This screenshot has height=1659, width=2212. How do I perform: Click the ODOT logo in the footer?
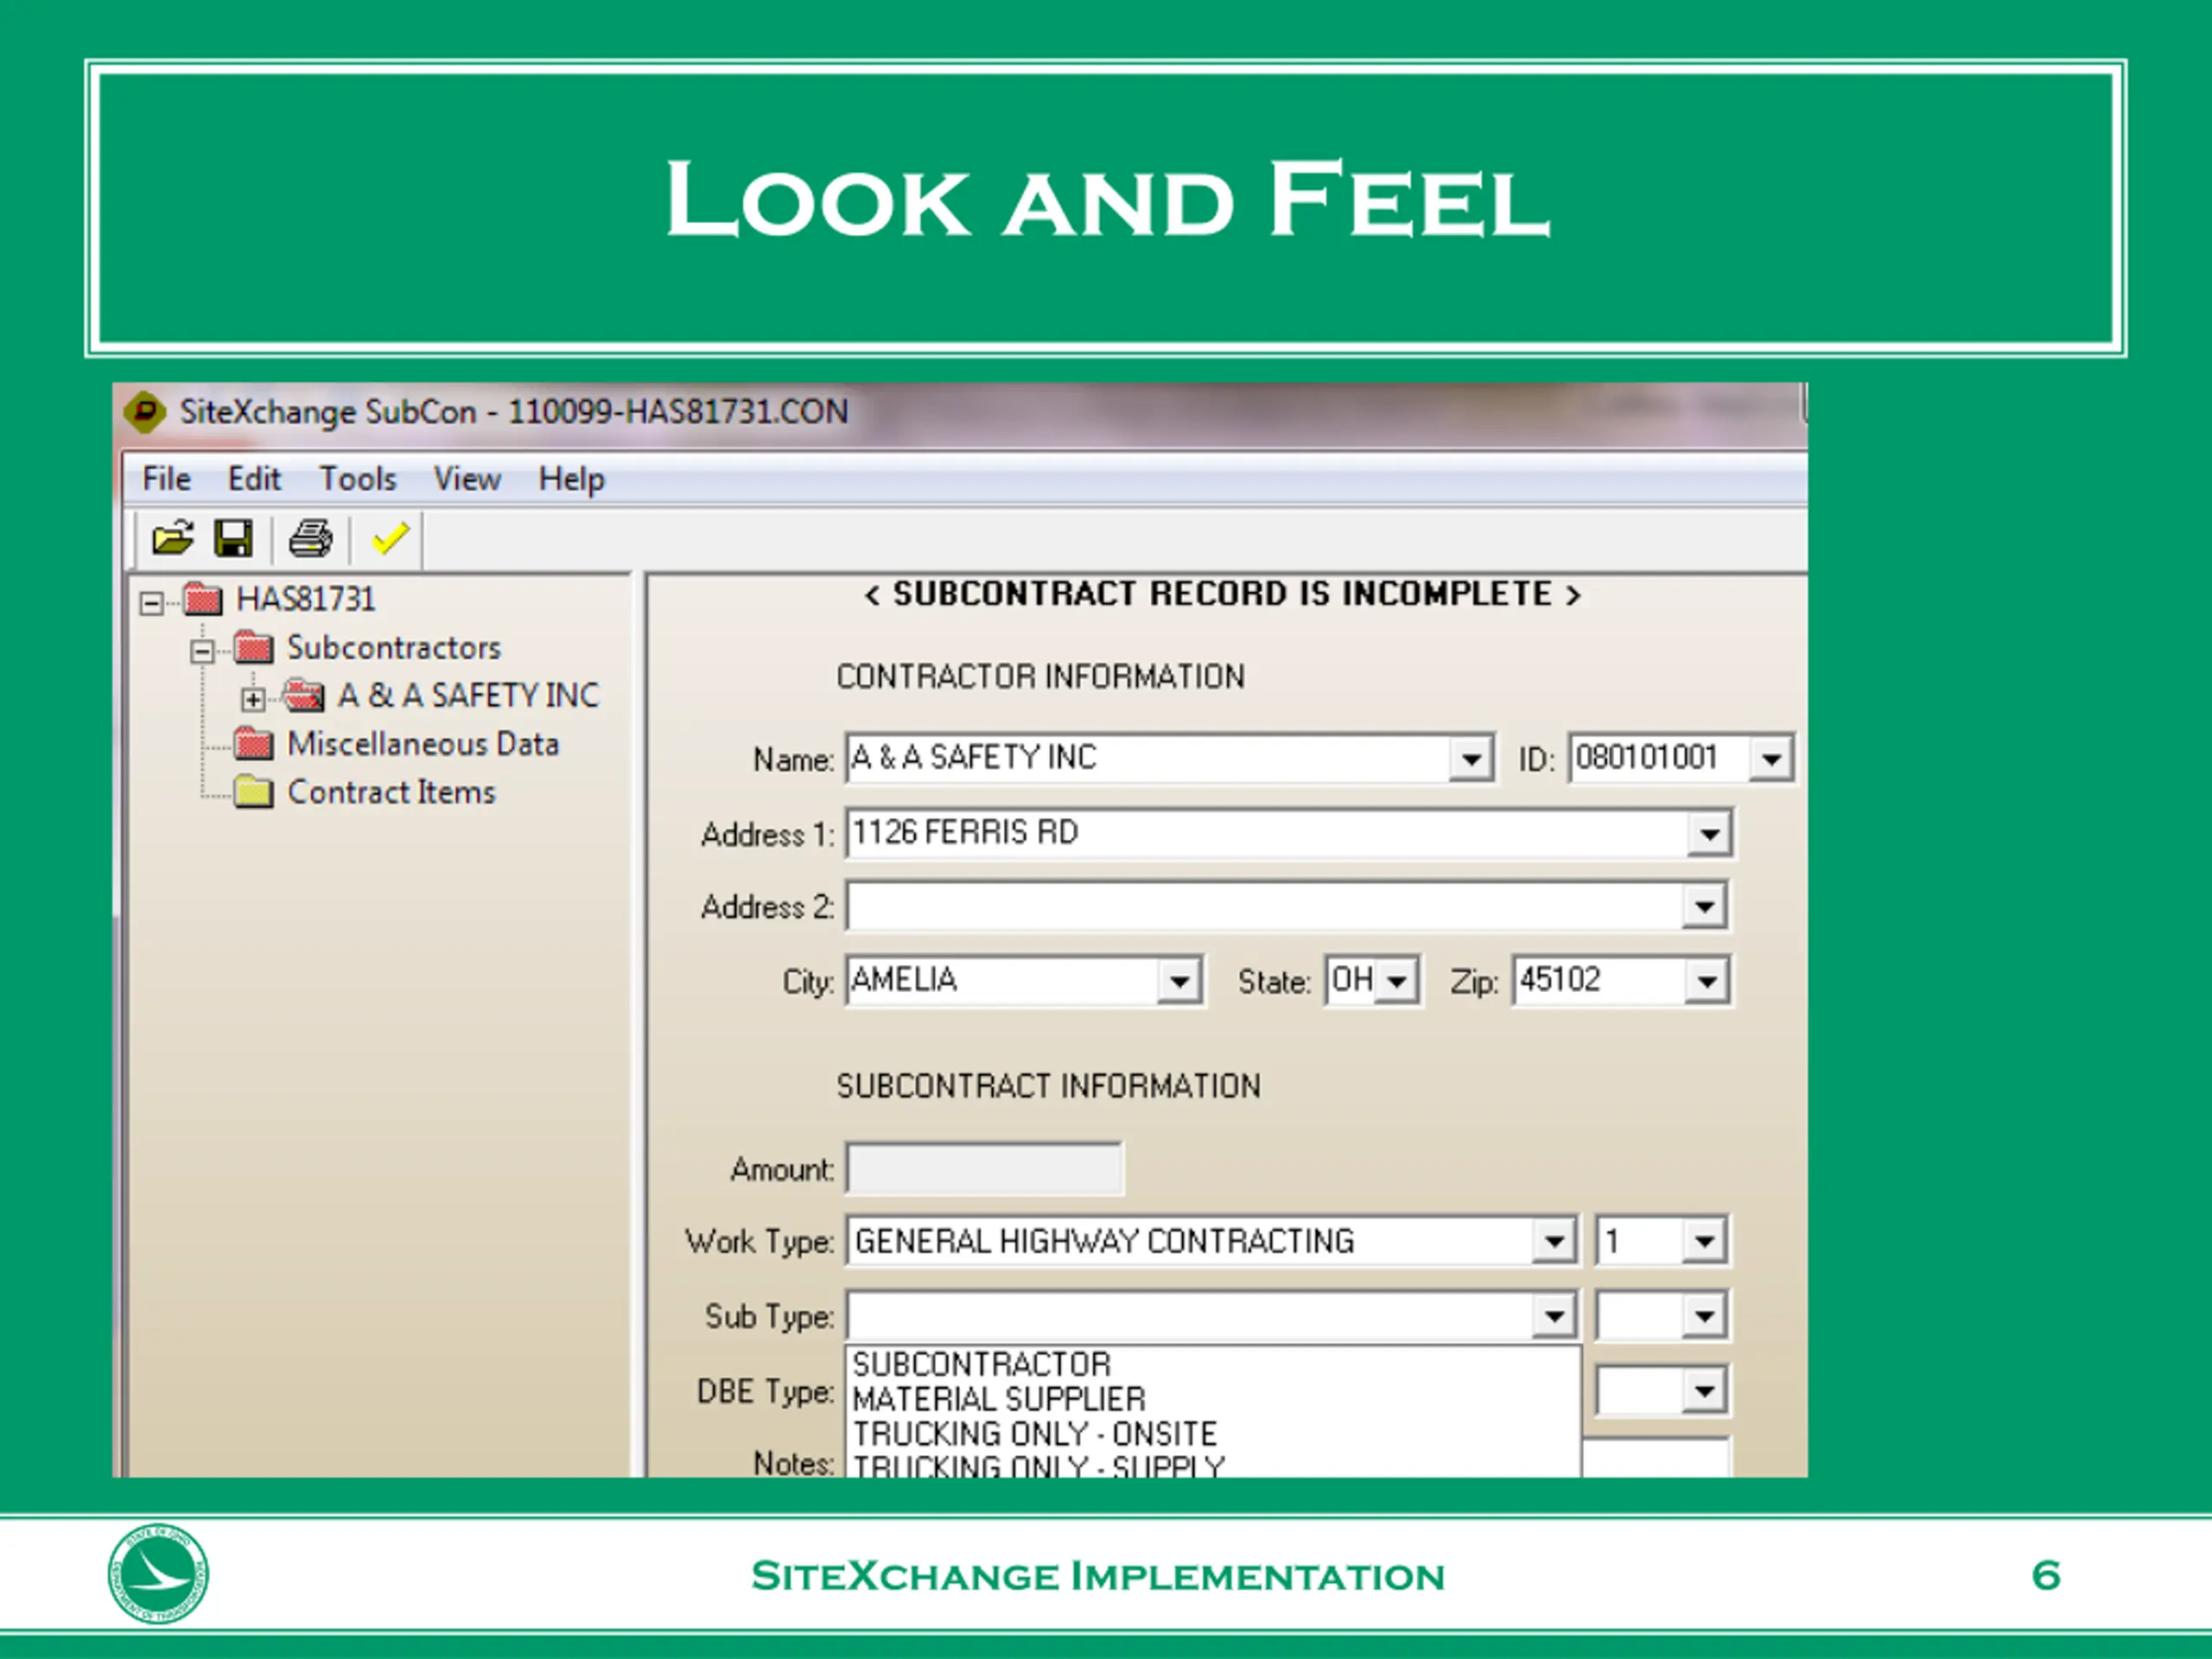tap(158, 1574)
